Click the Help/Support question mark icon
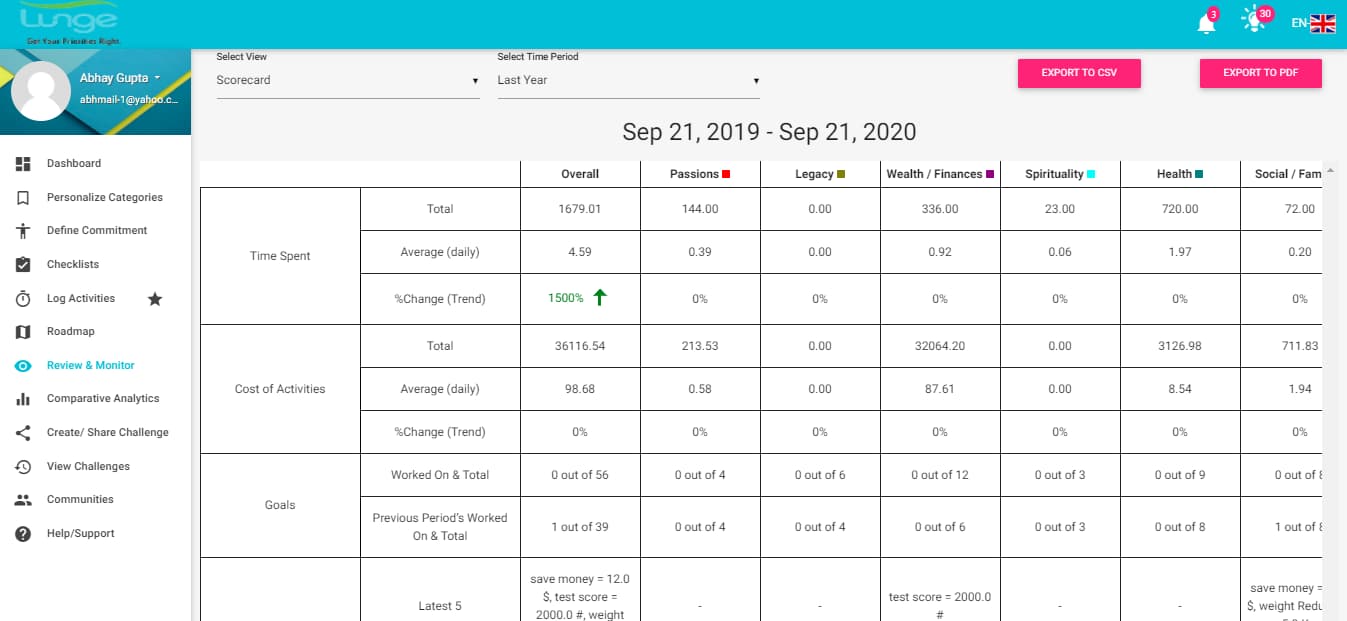Image resolution: width=1347 pixels, height=621 pixels. (24, 534)
